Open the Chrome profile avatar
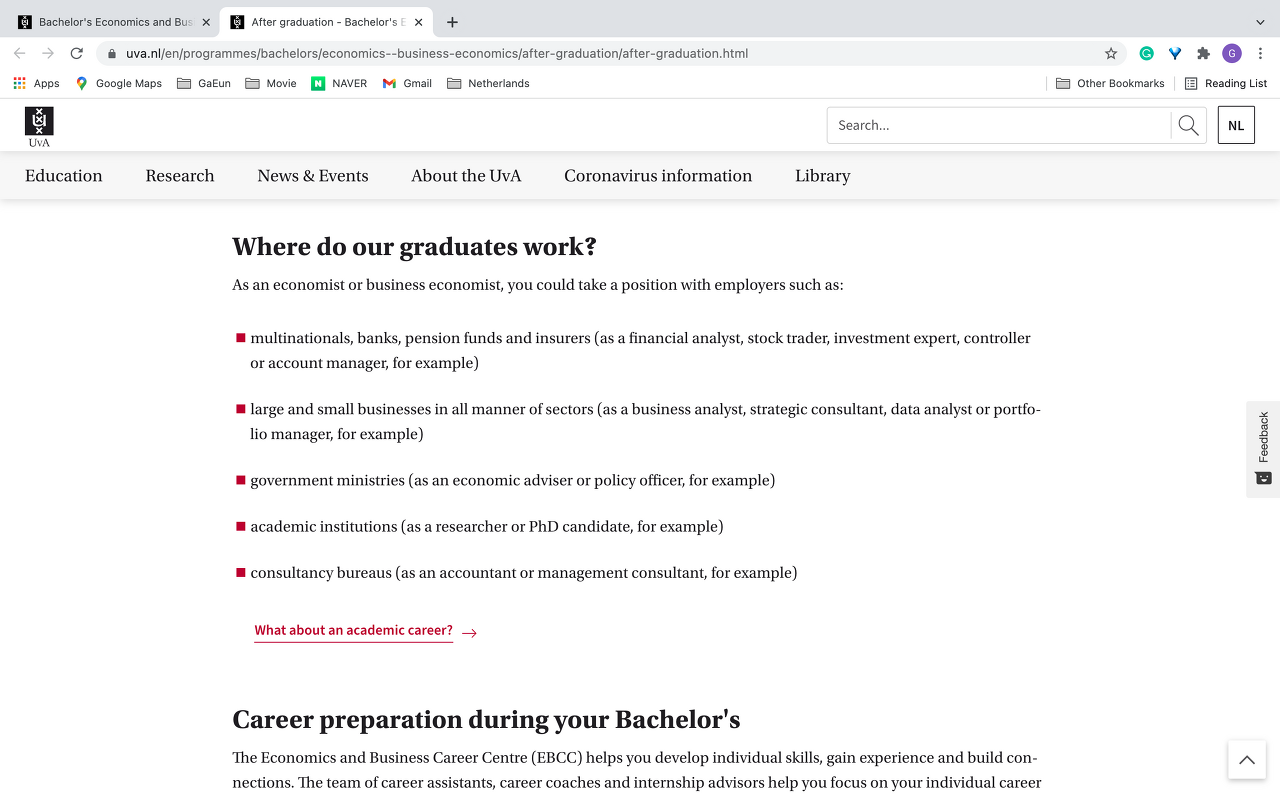This screenshot has width=1280, height=800. [1232, 54]
